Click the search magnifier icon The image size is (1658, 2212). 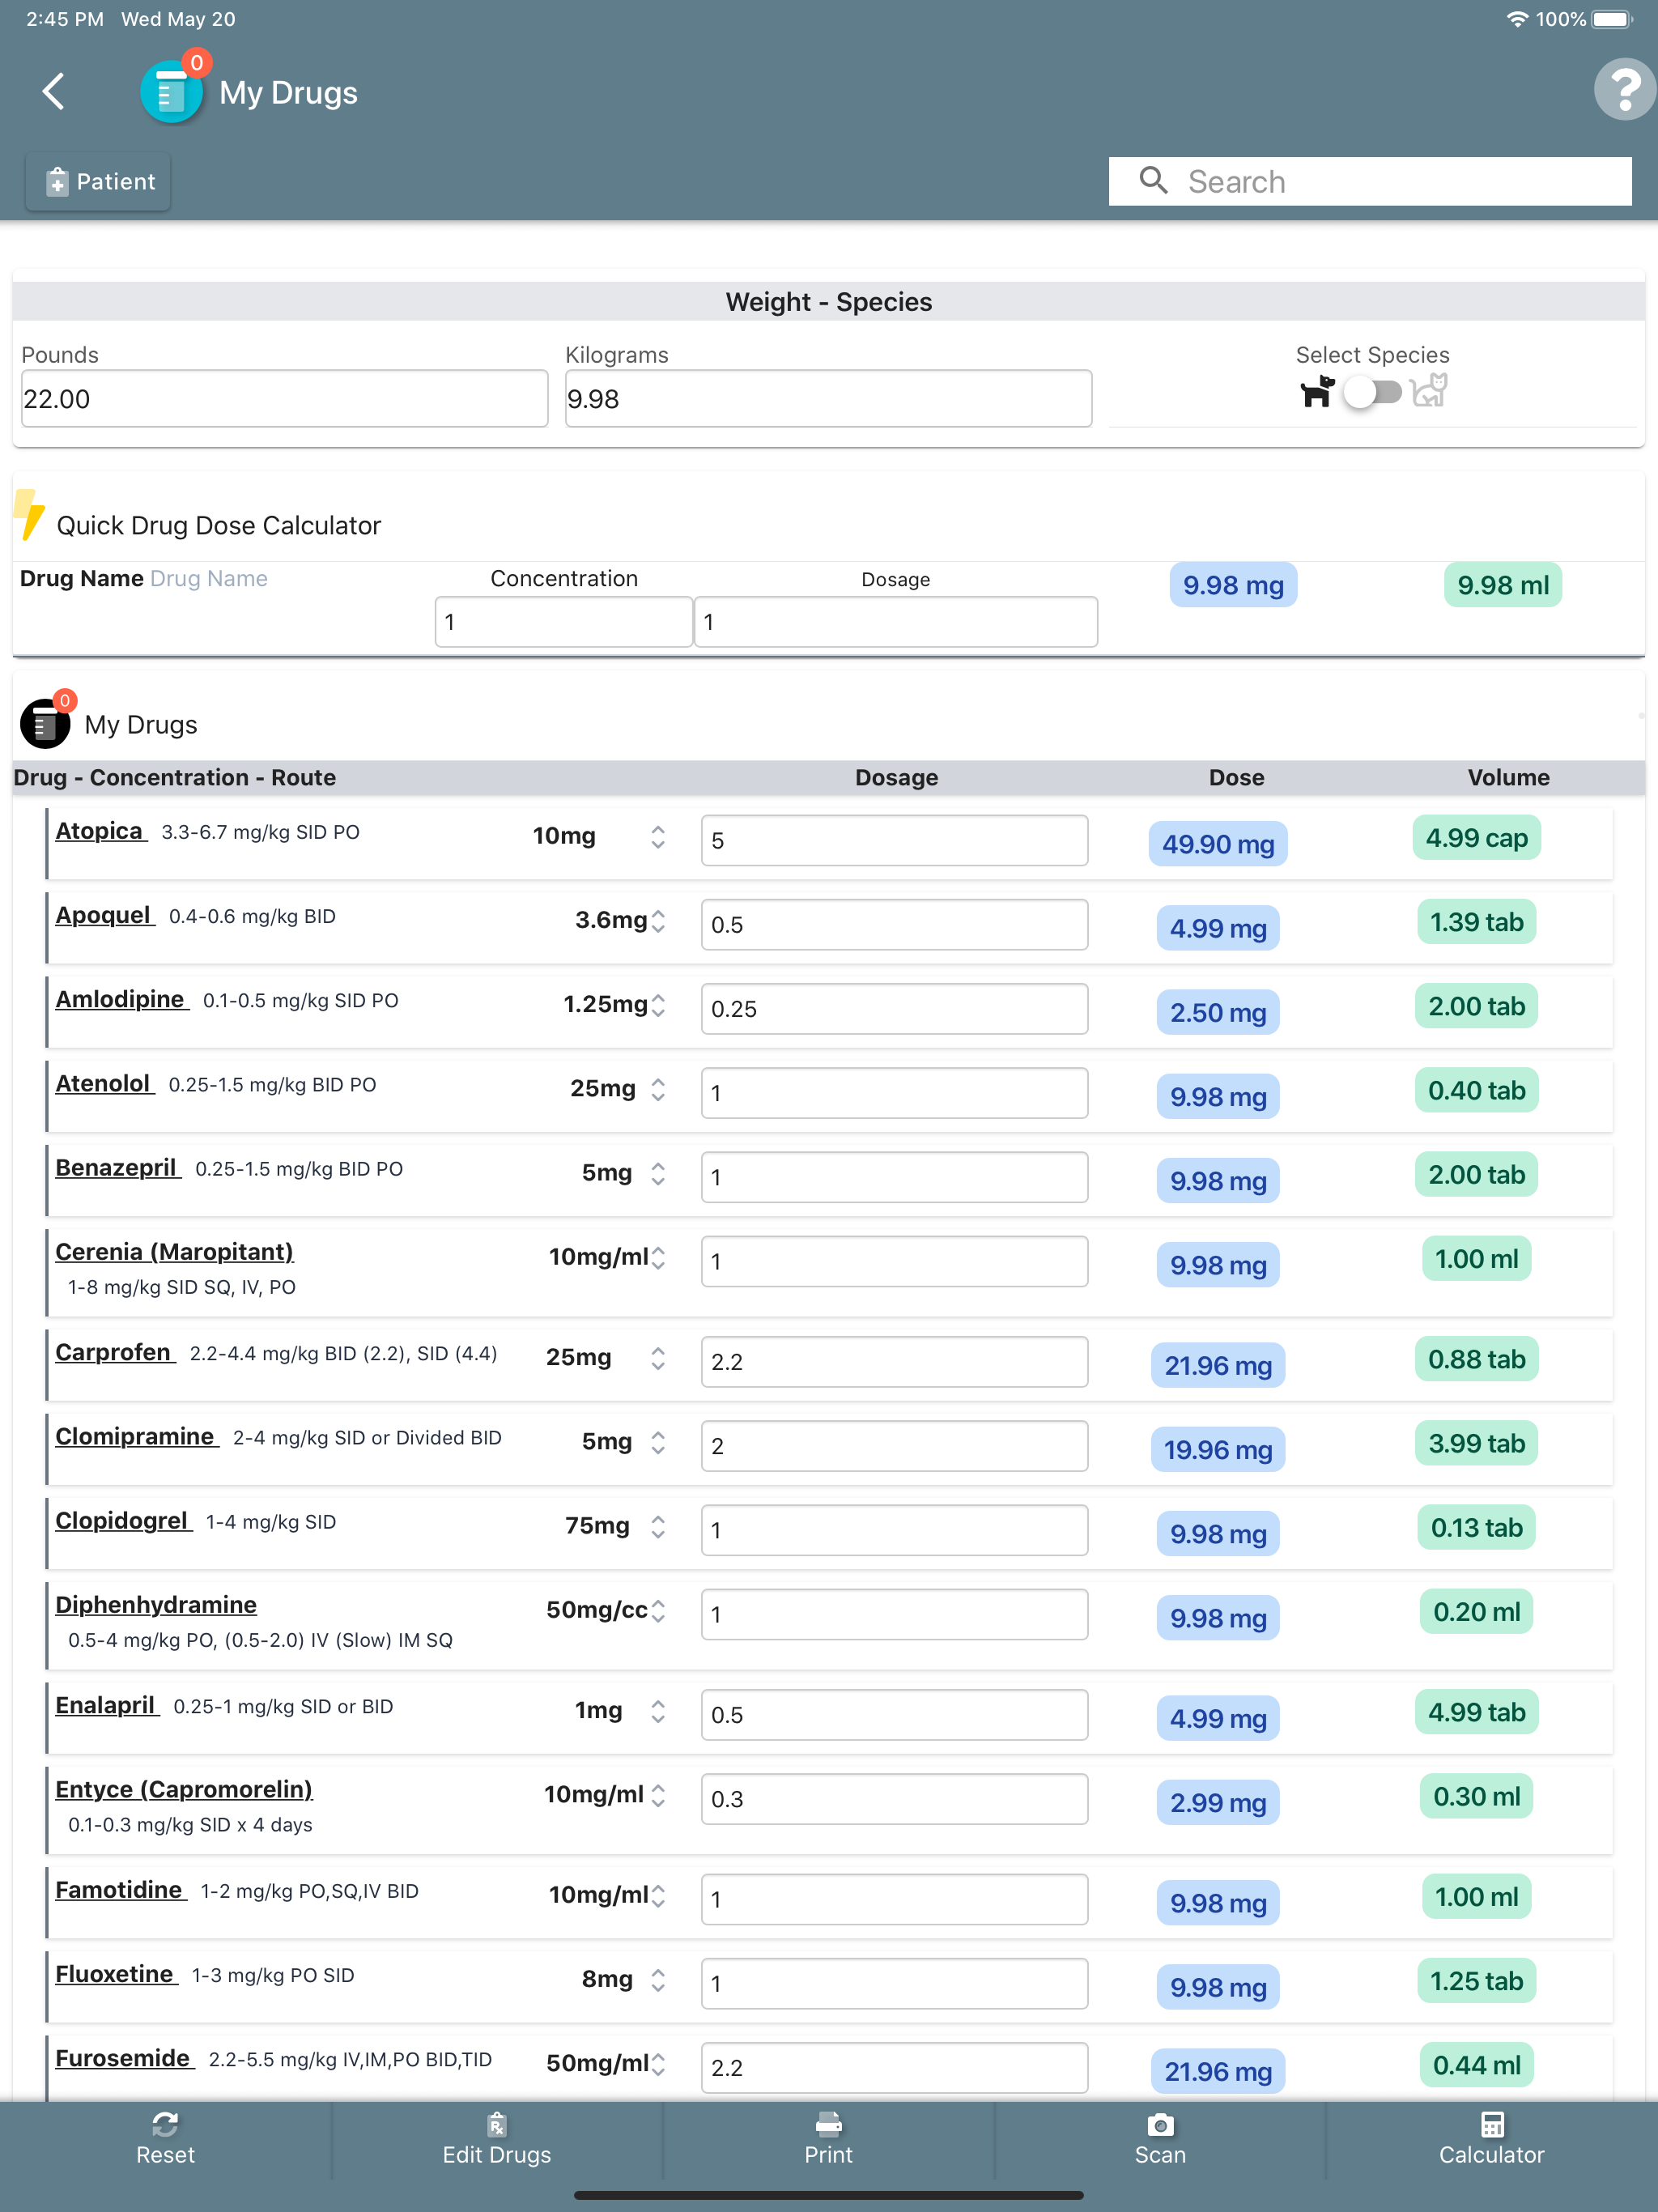tap(1153, 181)
